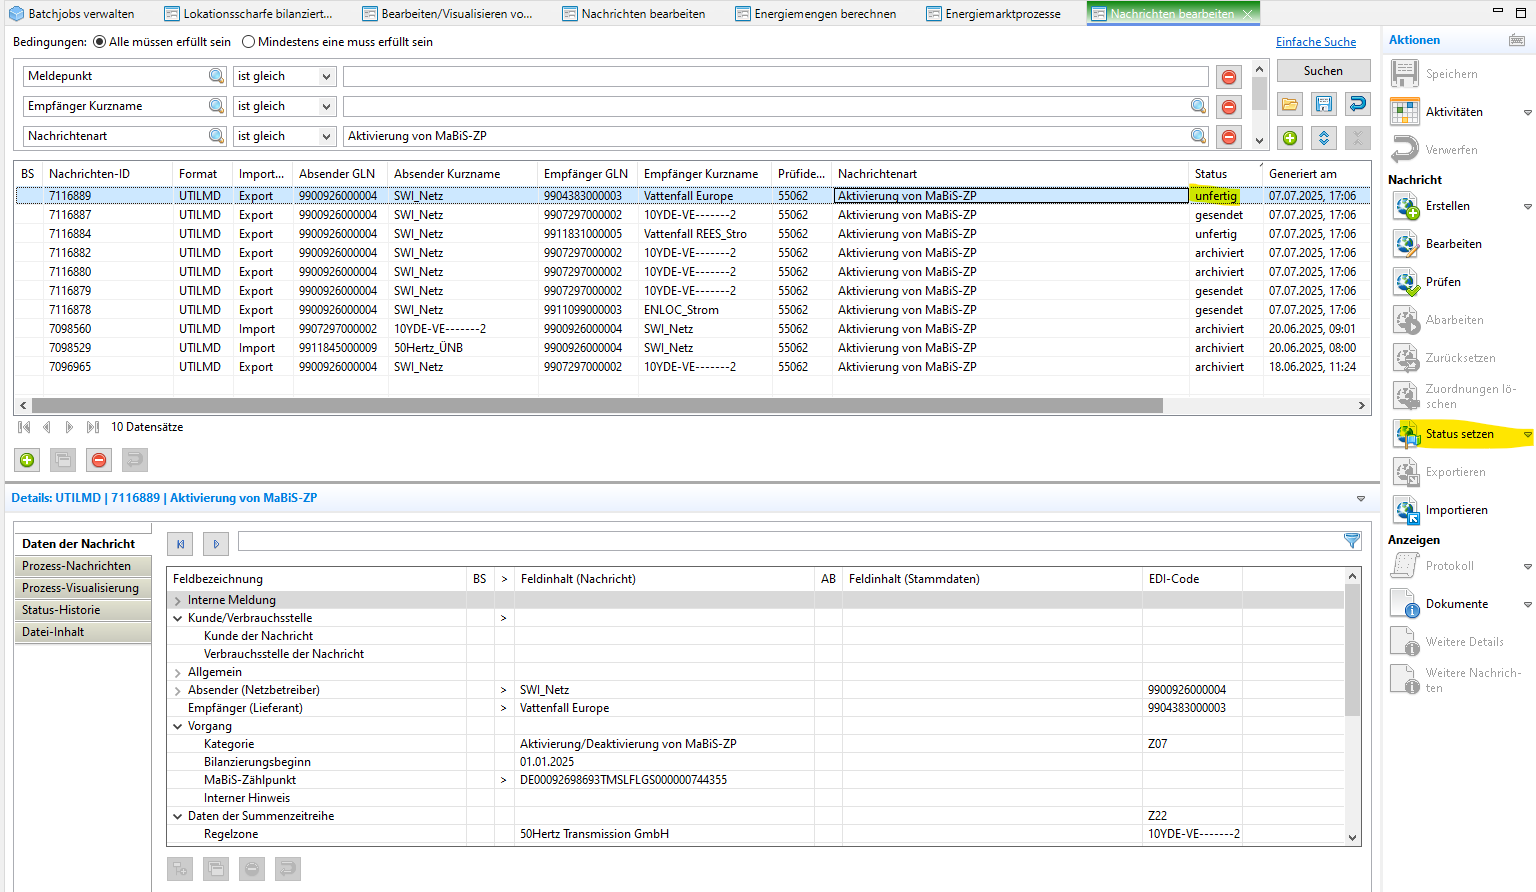Remove the Meldepunkt condition with red minus

pos(1229,77)
